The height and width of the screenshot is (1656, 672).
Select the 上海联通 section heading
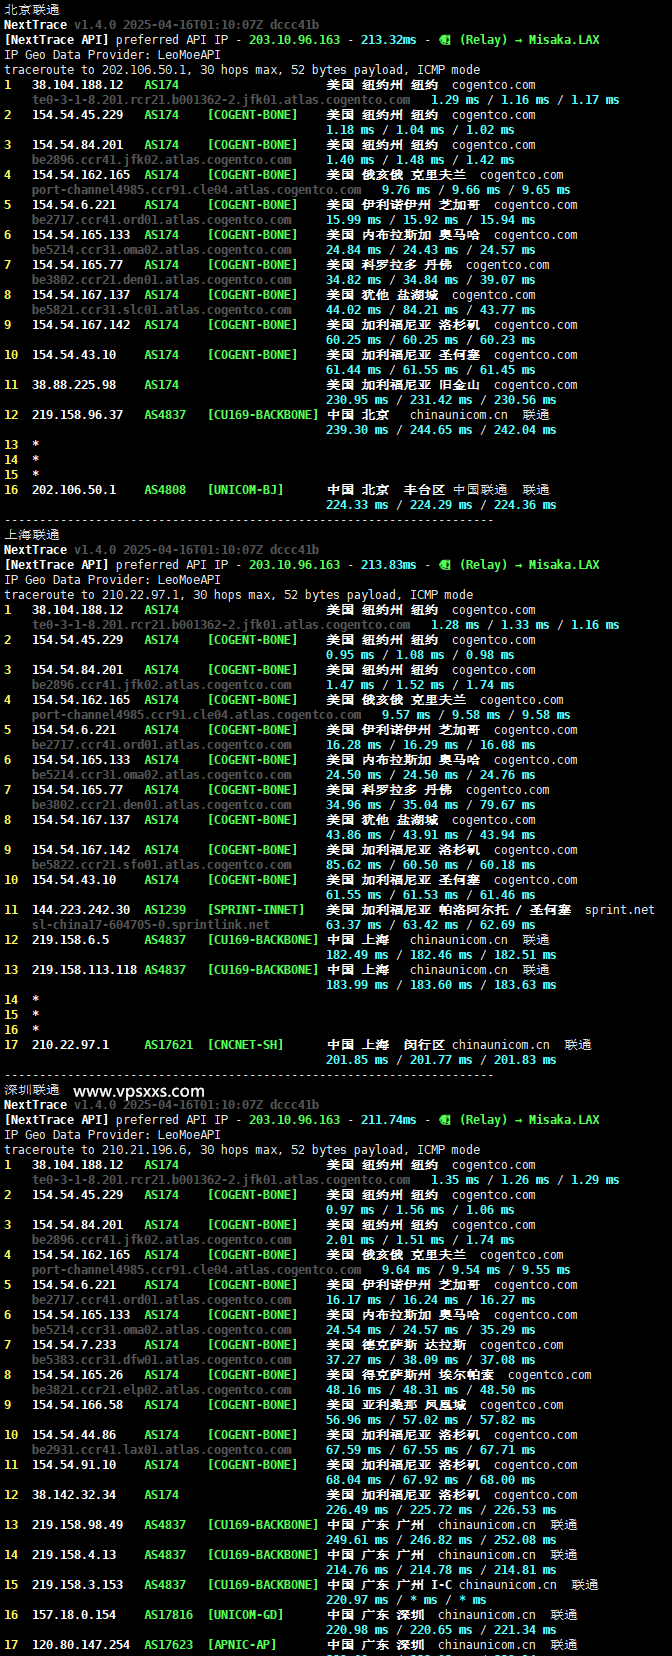[32, 534]
